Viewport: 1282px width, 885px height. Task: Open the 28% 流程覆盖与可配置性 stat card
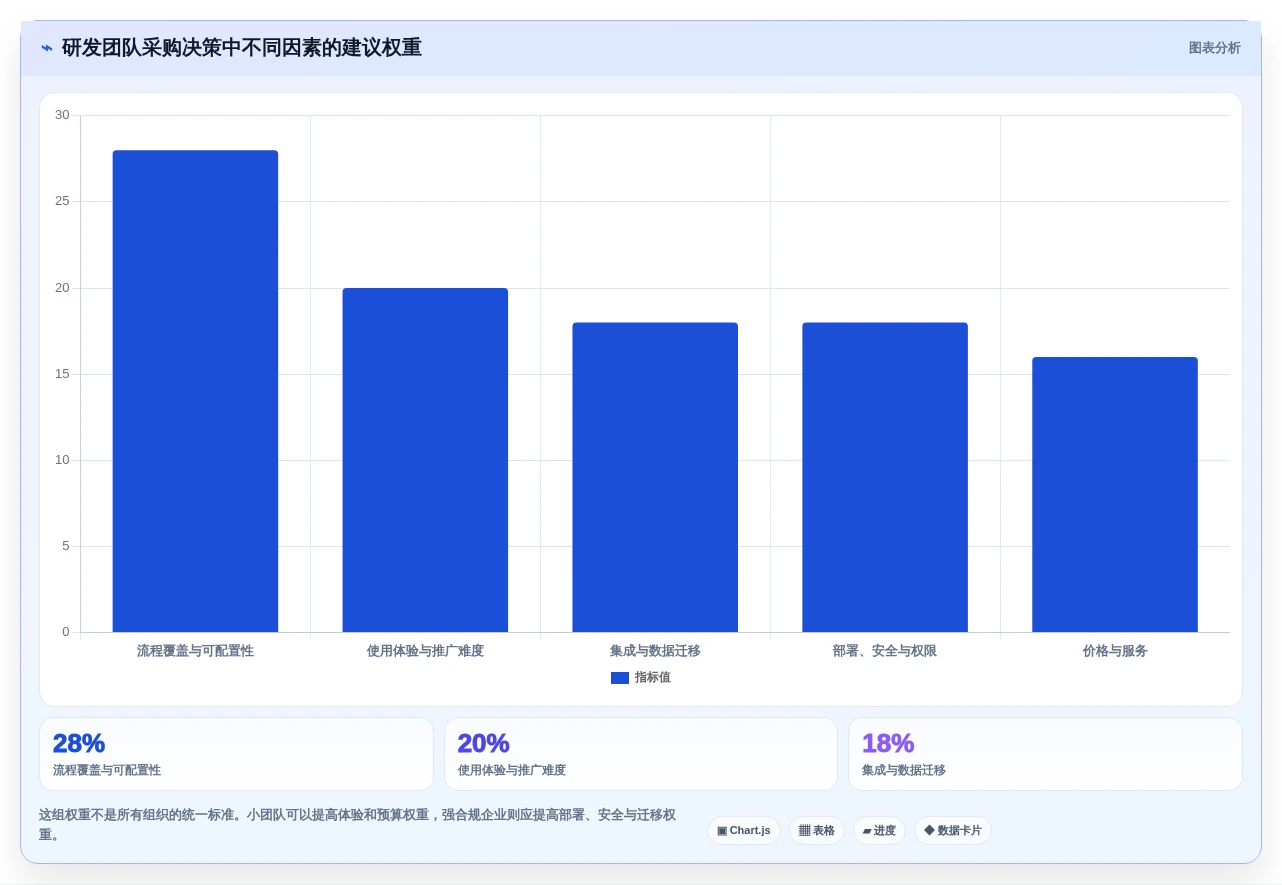tap(236, 754)
